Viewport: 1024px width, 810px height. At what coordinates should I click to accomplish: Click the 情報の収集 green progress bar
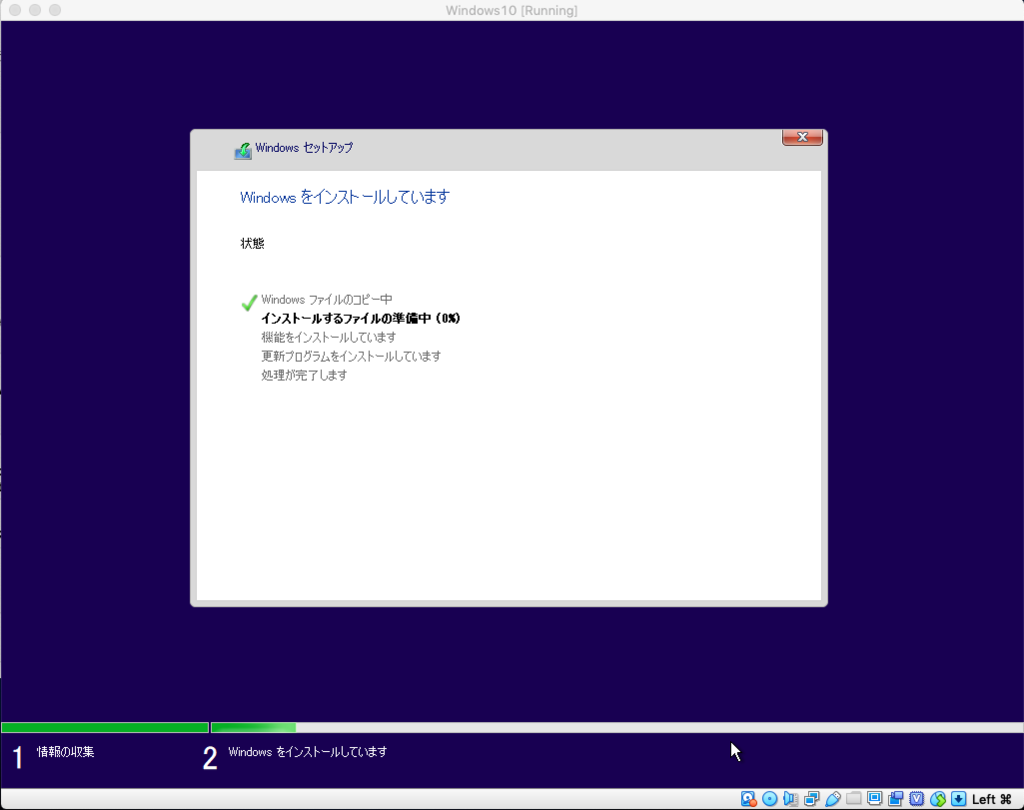pos(104,727)
